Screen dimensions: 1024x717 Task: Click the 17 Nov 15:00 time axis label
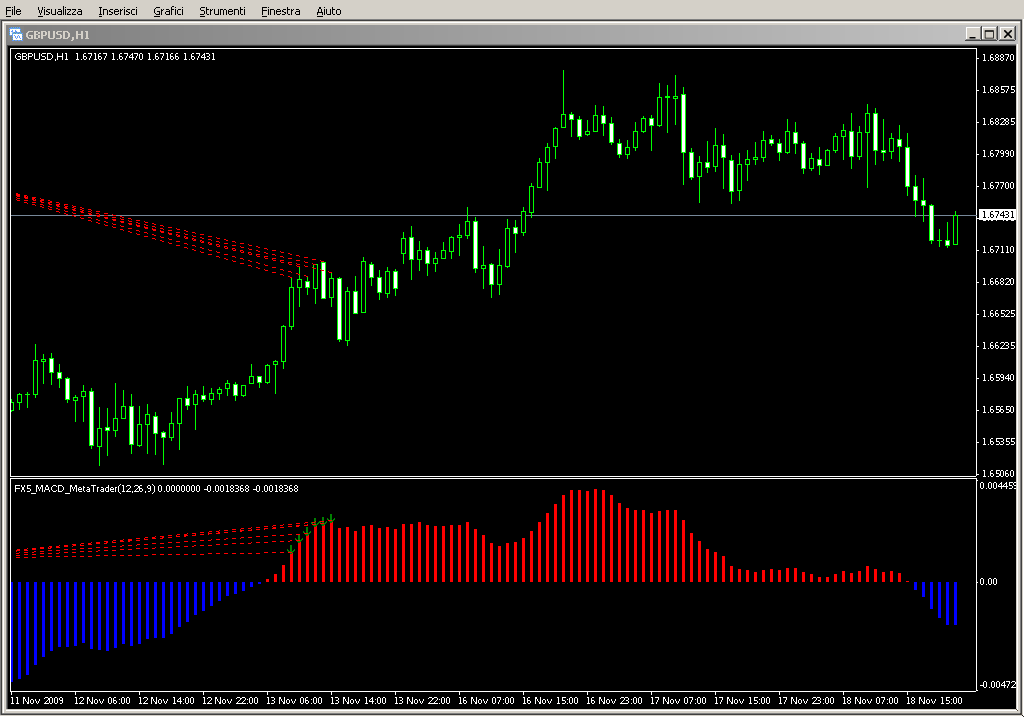(x=742, y=701)
